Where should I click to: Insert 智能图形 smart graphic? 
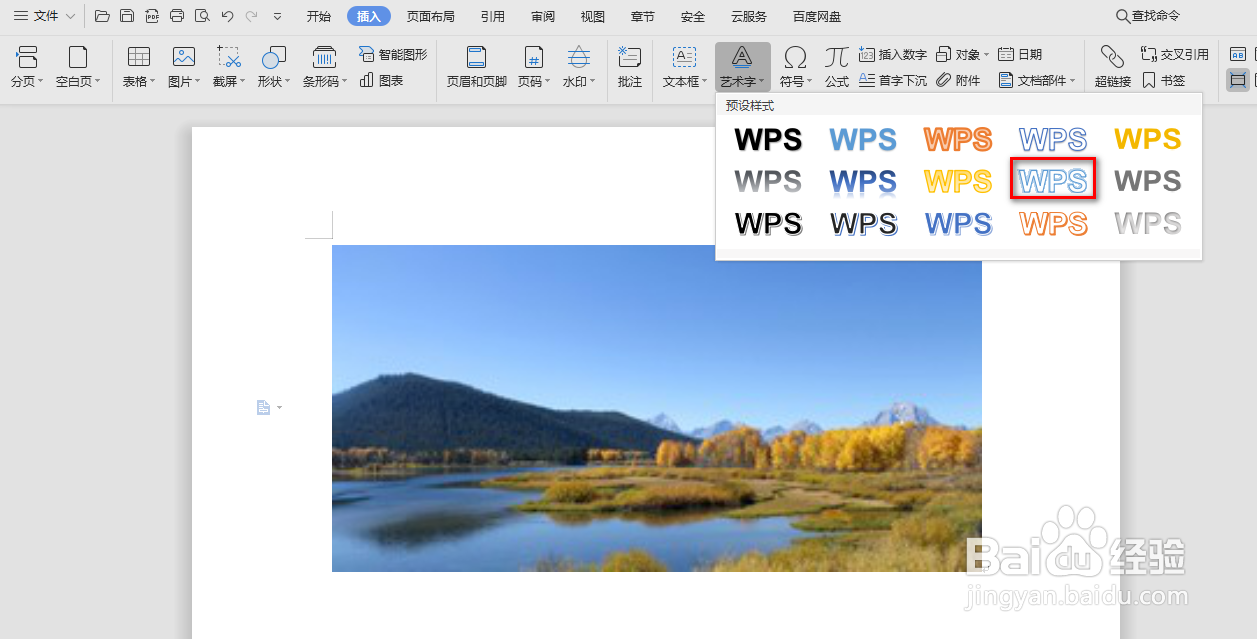(x=393, y=54)
